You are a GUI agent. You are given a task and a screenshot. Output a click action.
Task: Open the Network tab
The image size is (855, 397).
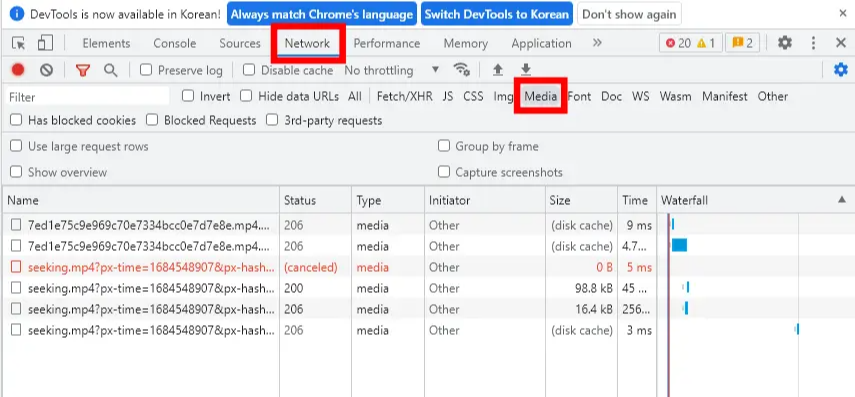click(x=307, y=44)
